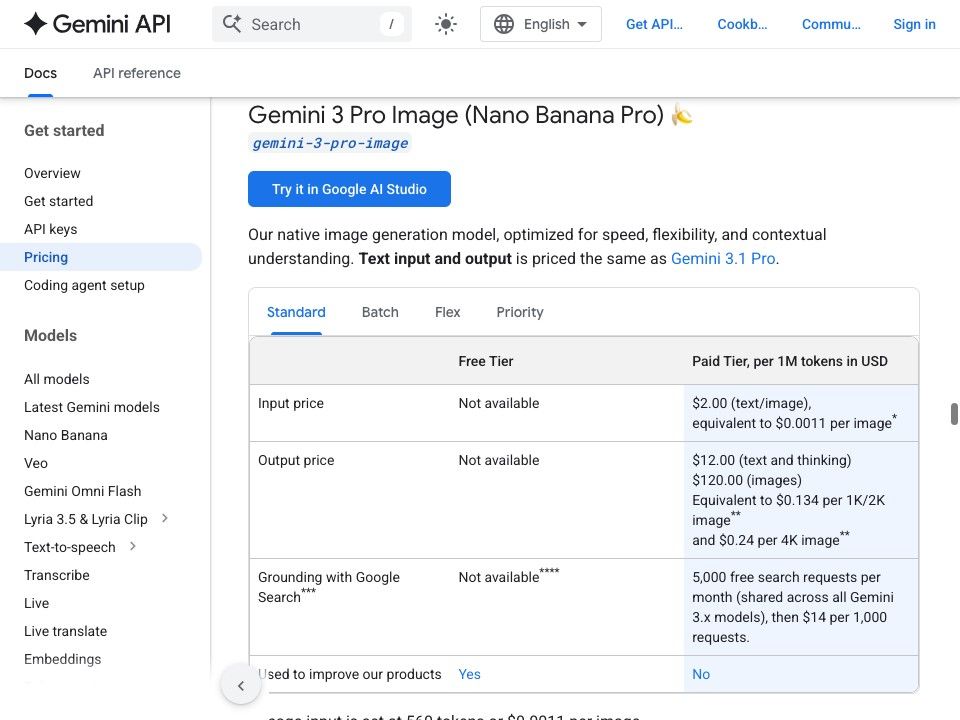Open Overview in the sidebar

[52, 173]
